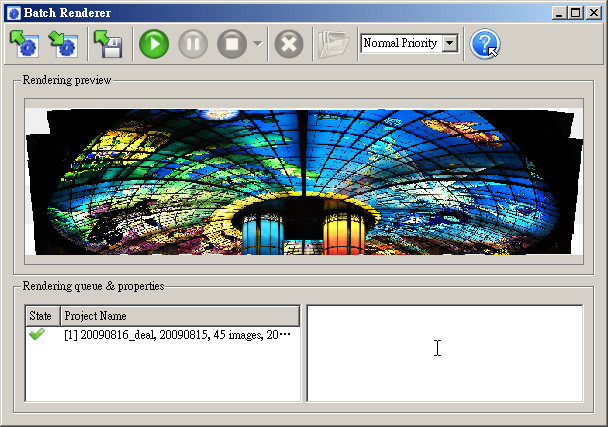Click inside the empty properties panel

pyautogui.click(x=445, y=353)
